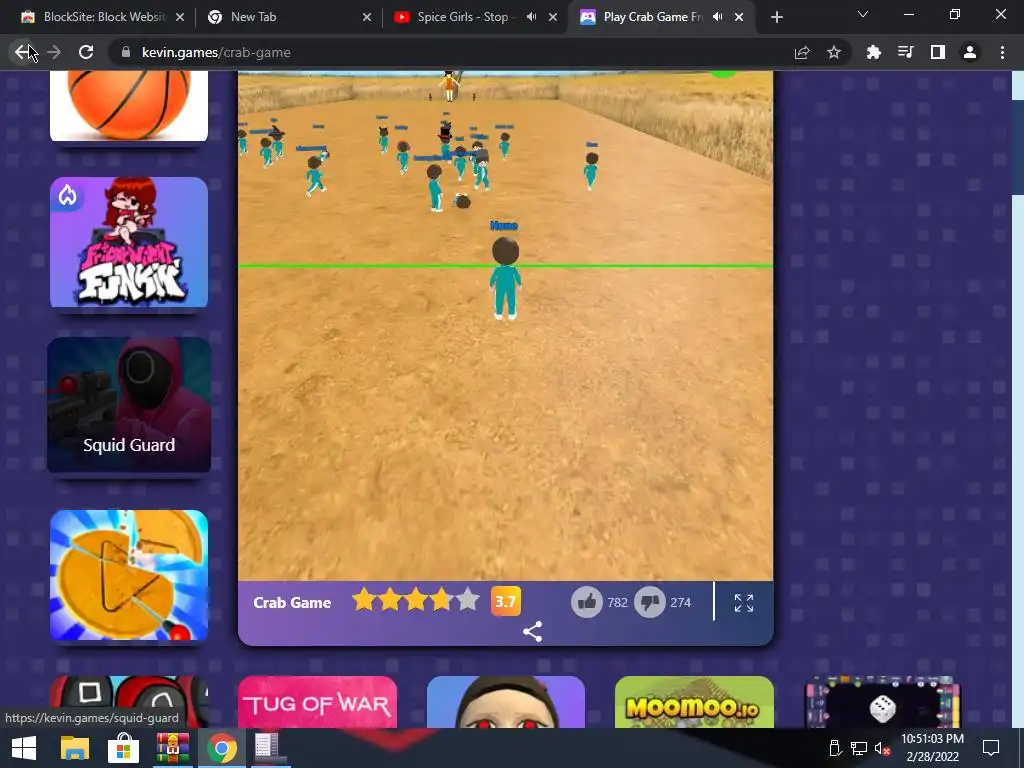The image size is (1024, 768).
Task: Bookmark this page with the star icon
Action: click(834, 52)
